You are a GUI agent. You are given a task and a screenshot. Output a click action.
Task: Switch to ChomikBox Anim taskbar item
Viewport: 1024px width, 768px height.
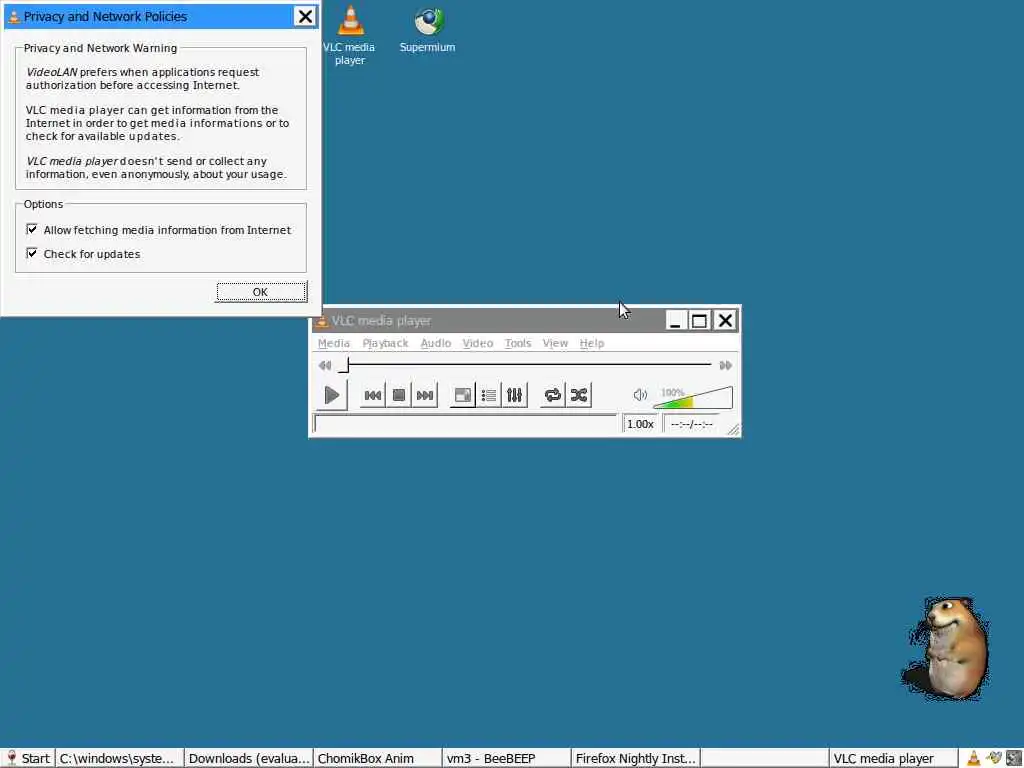(377, 758)
